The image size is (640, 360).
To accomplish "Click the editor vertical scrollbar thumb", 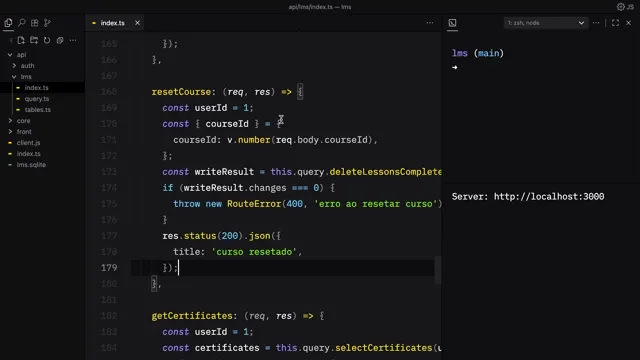I will [438, 270].
